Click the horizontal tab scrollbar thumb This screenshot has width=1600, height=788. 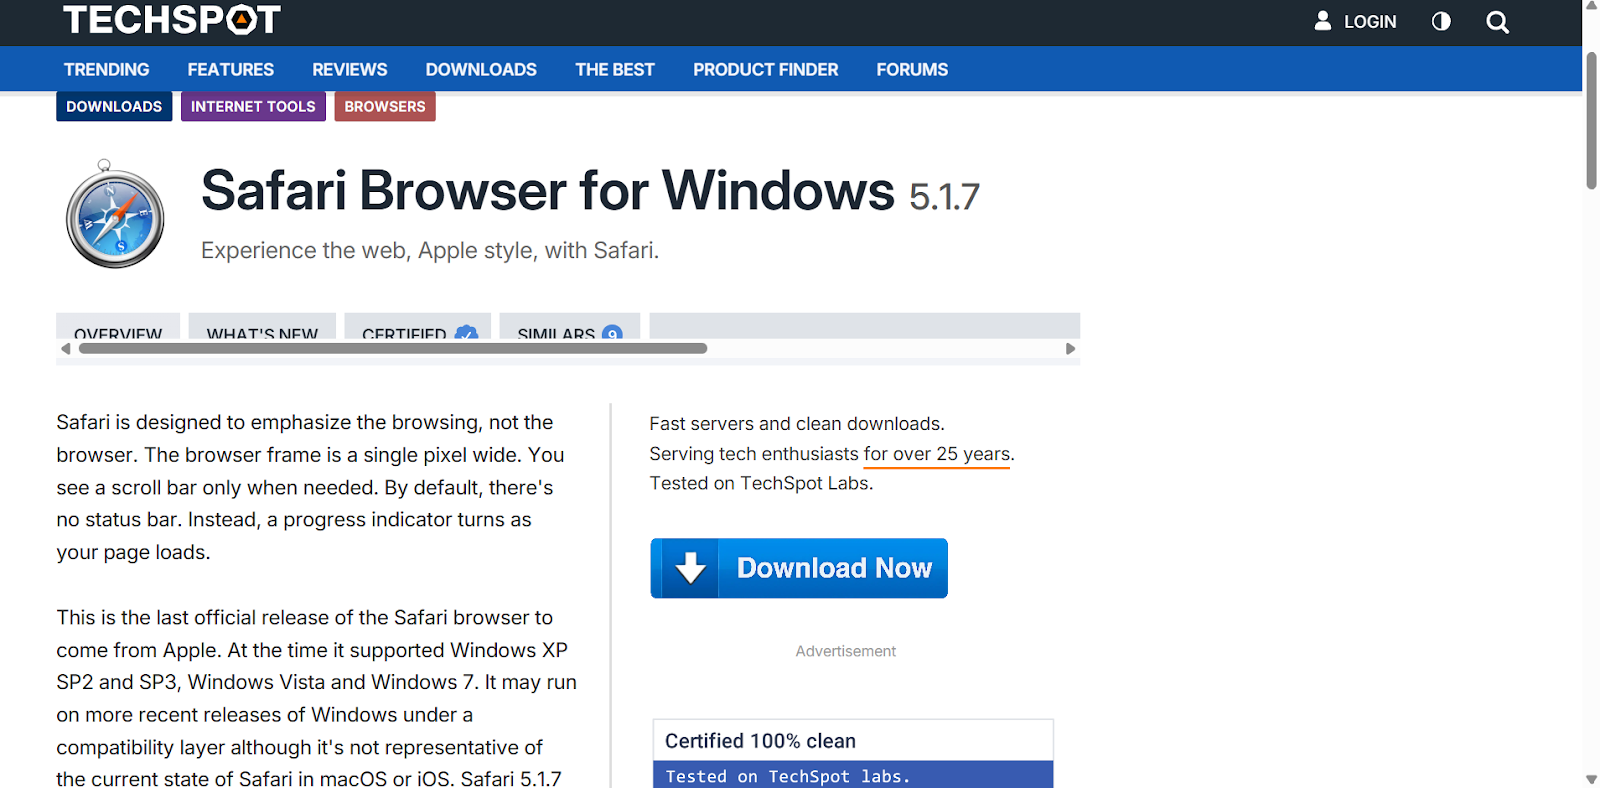point(393,349)
